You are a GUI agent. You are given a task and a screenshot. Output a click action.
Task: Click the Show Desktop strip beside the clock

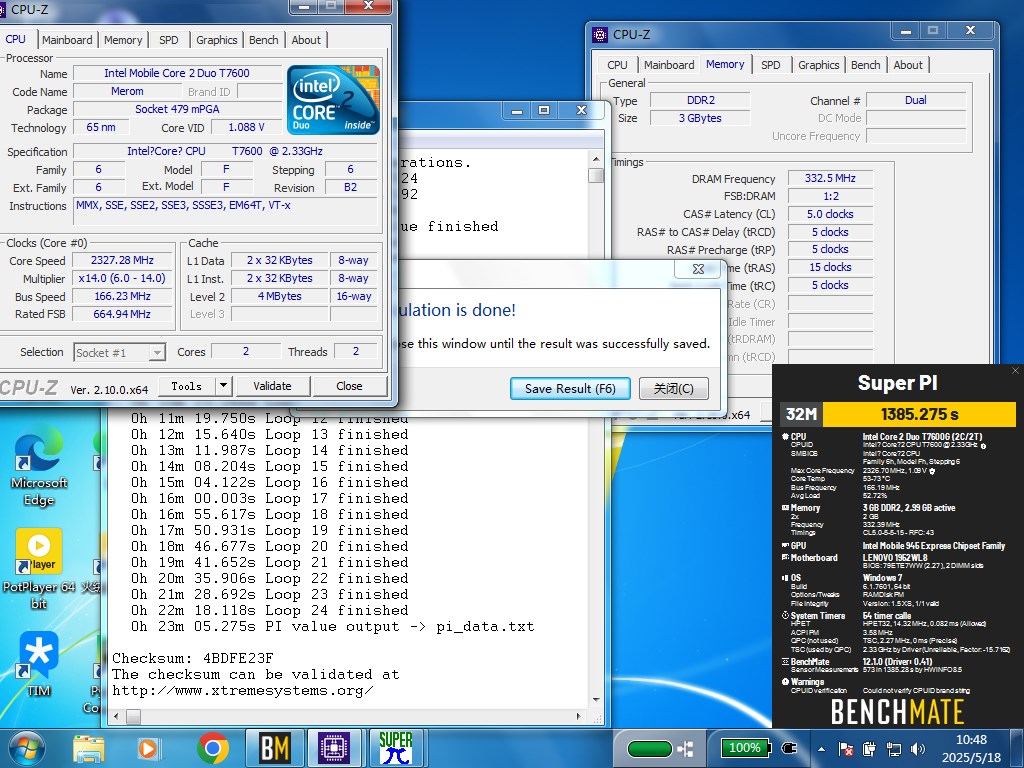pos(1017,748)
